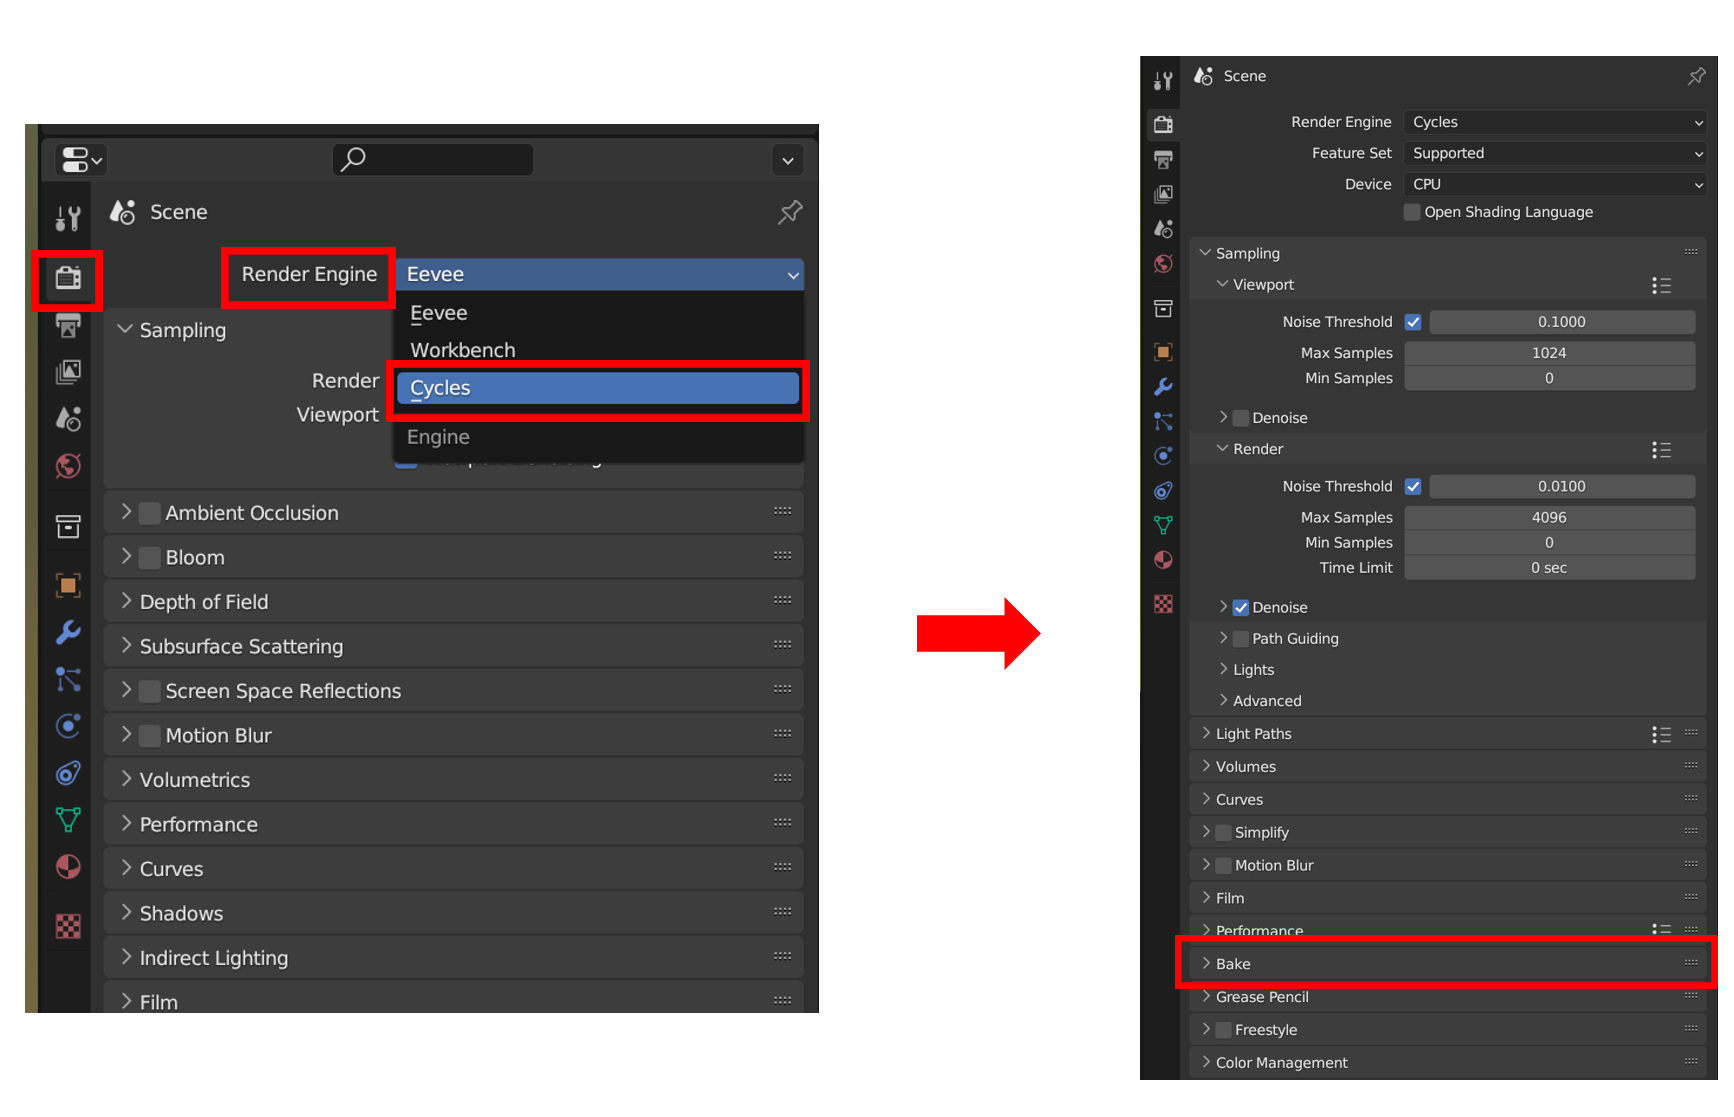Open Texture checker tab in Eevee panel
The height and width of the screenshot is (1117, 1734).
68,926
